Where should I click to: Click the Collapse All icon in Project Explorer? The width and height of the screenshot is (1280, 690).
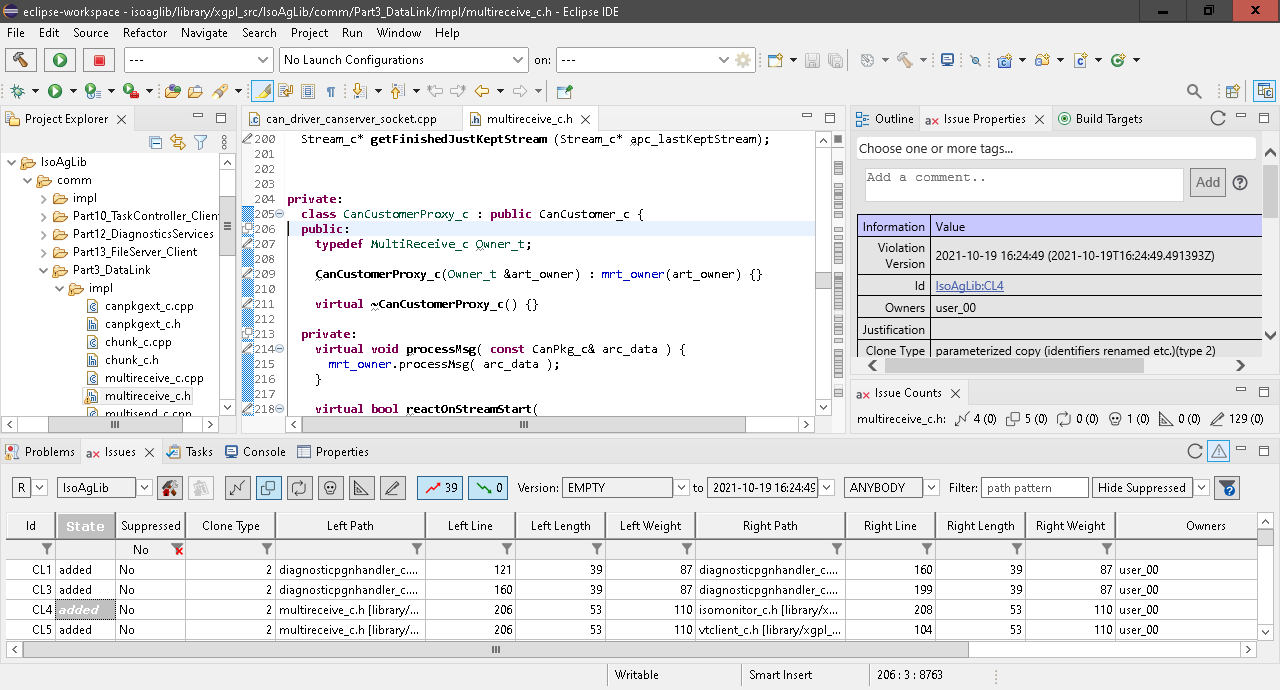pyautogui.click(x=156, y=143)
